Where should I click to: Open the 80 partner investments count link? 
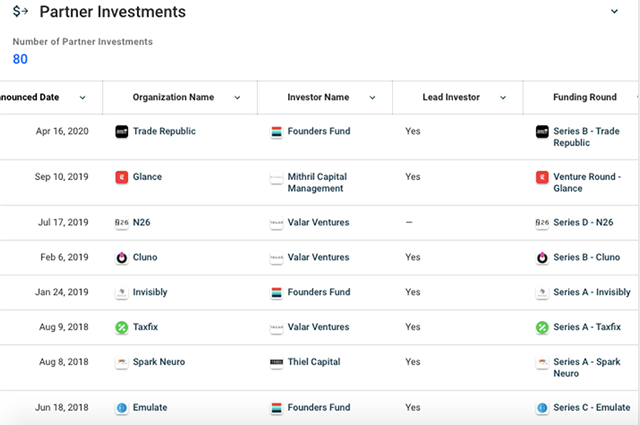tap(20, 59)
